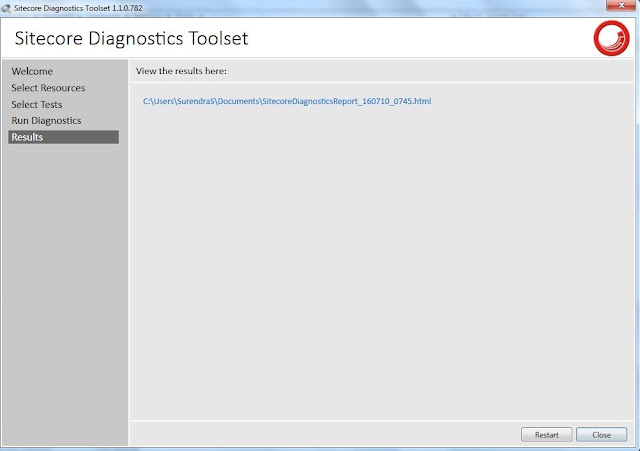This screenshot has height=451, width=640.
Task: Click the title bar version text 1.1.0.782
Action: pyautogui.click(x=127, y=8)
